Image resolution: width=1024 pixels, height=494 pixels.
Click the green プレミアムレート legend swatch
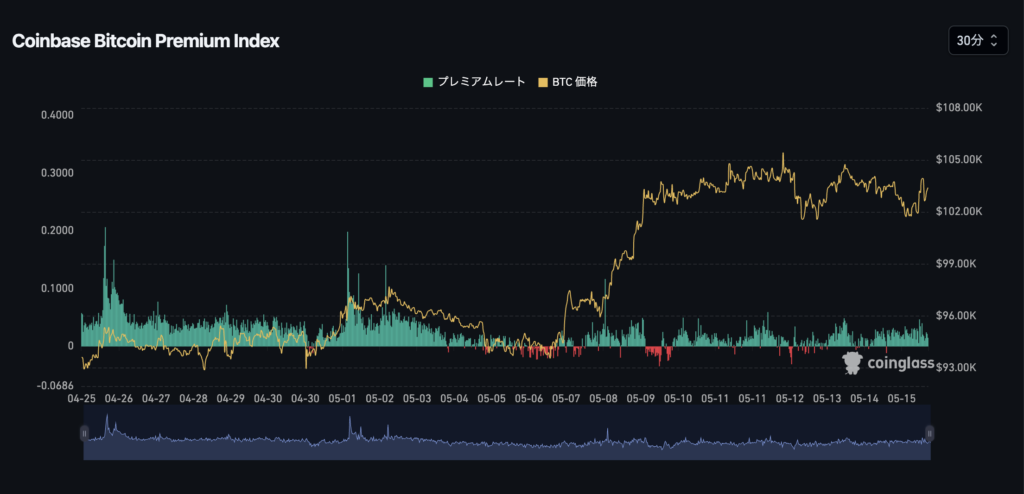coord(428,82)
